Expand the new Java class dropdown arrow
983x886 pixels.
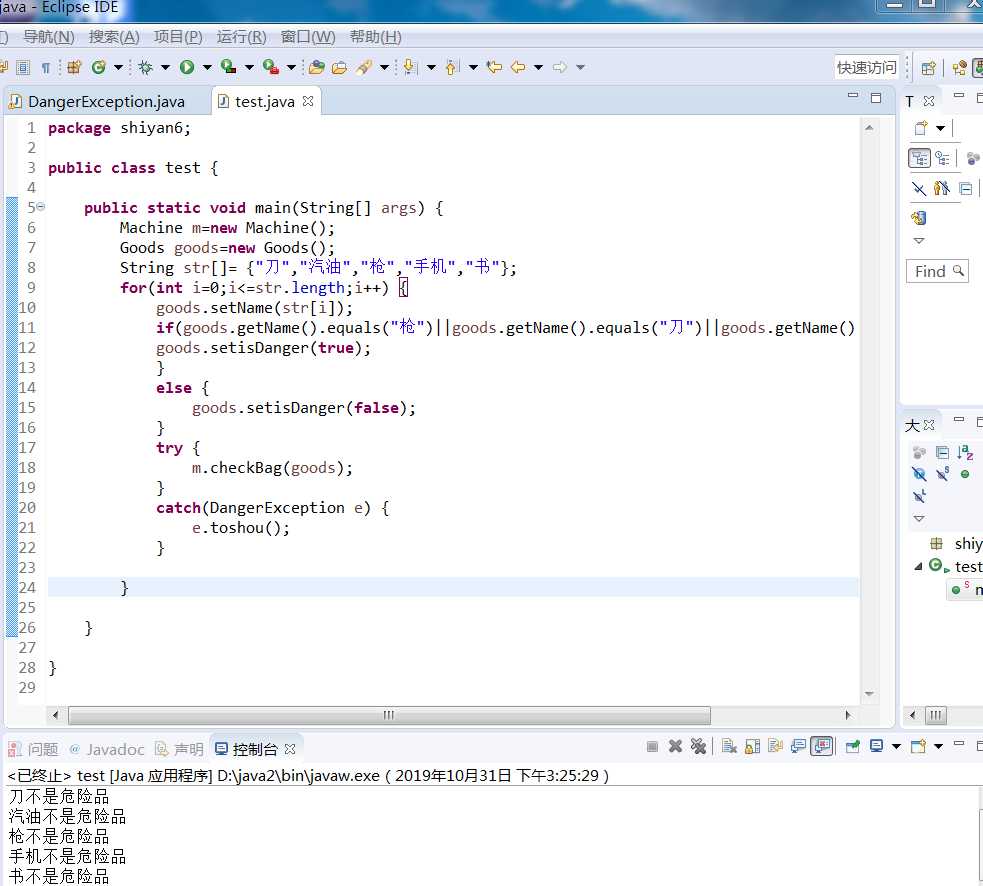(x=118, y=67)
